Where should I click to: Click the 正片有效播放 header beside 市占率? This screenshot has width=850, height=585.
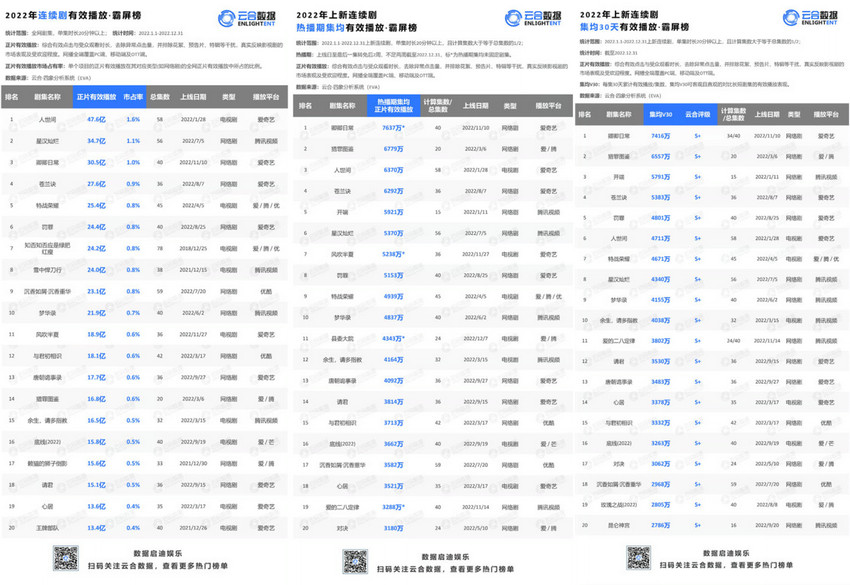coord(96,97)
